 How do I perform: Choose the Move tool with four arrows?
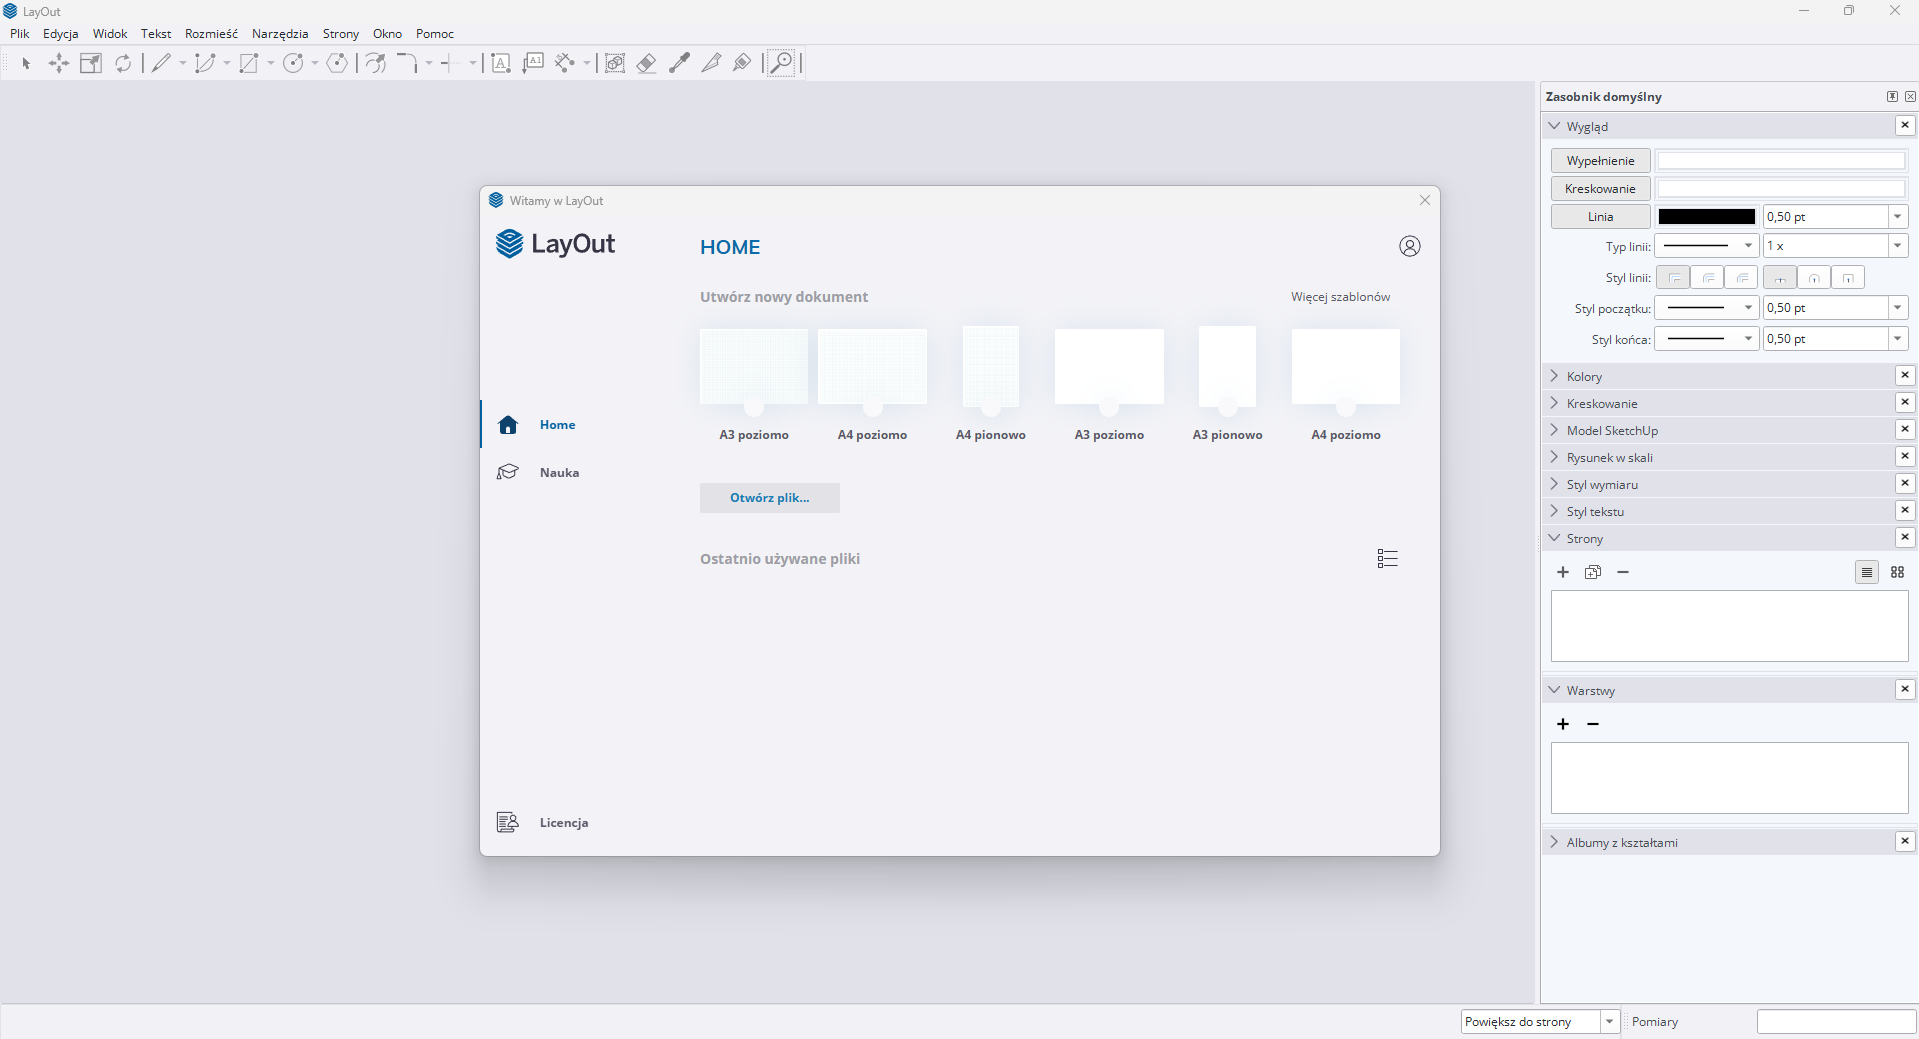(x=59, y=63)
